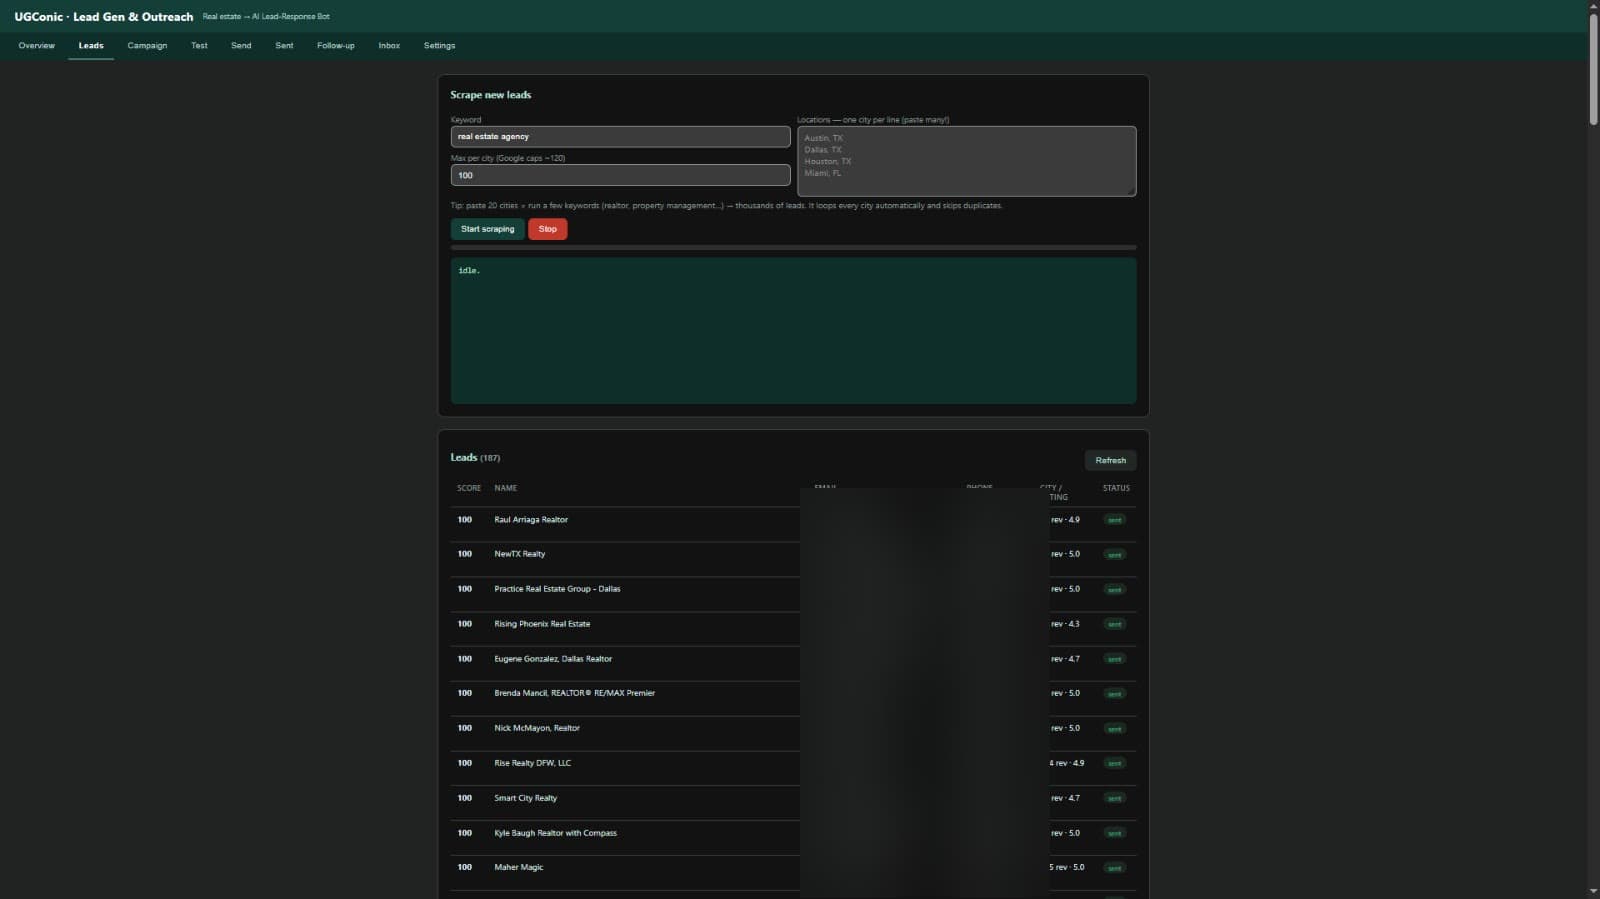
Task: Click the STATUS column header
Action: (1116, 488)
